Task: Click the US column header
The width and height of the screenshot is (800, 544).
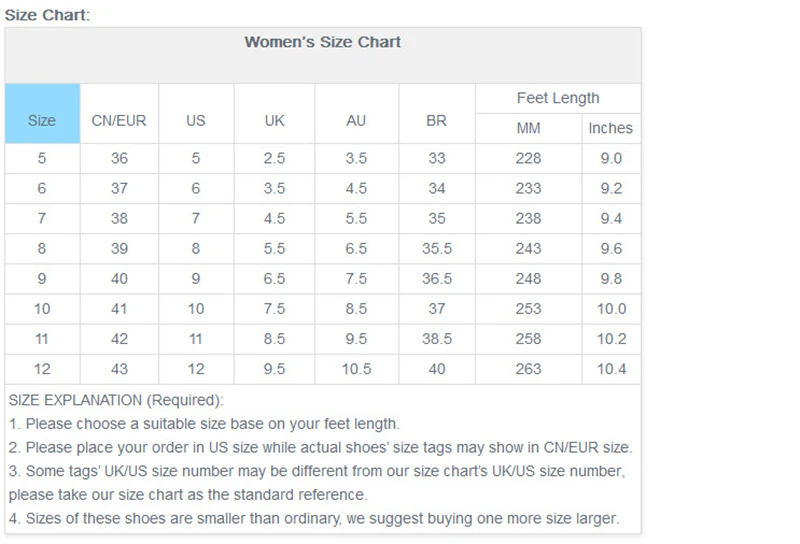Action: [196, 120]
